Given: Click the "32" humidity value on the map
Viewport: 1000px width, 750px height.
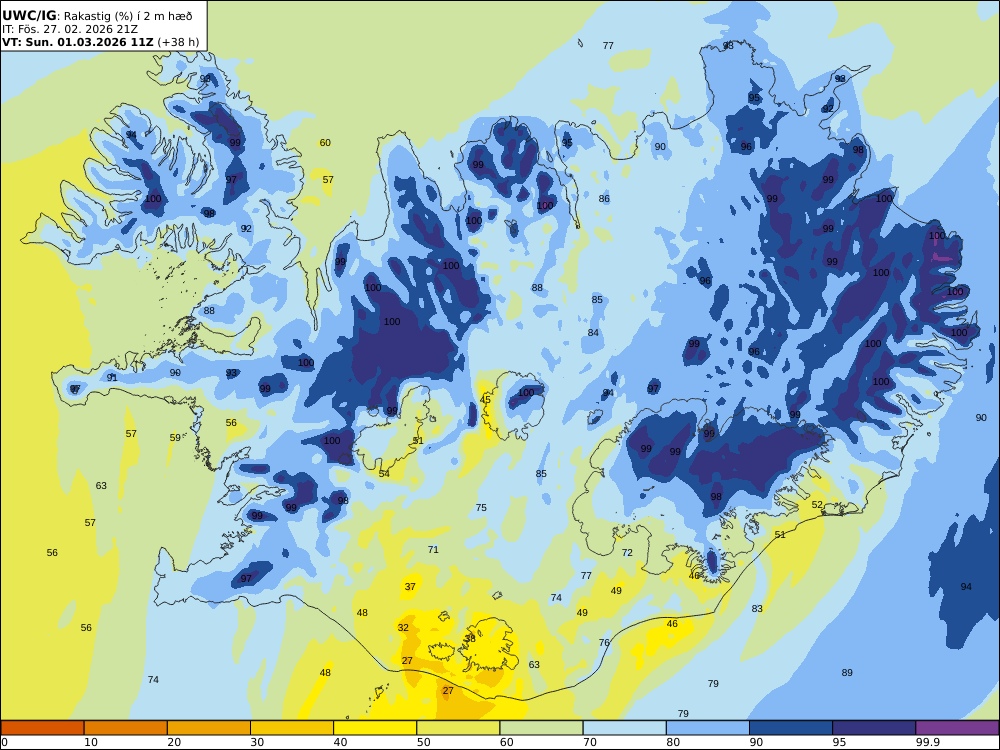Looking at the screenshot, I should click(x=403, y=628).
